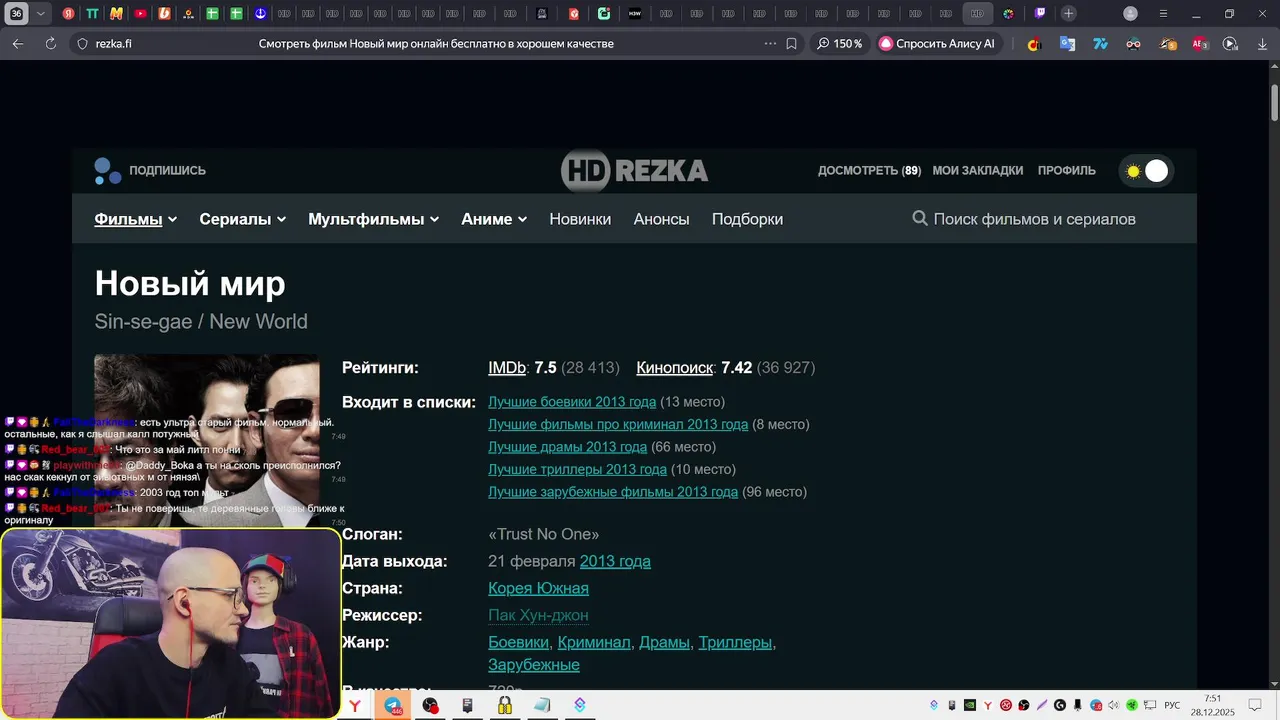Open the notification center icon
The height and width of the screenshot is (720, 1280).
coord(1255,705)
